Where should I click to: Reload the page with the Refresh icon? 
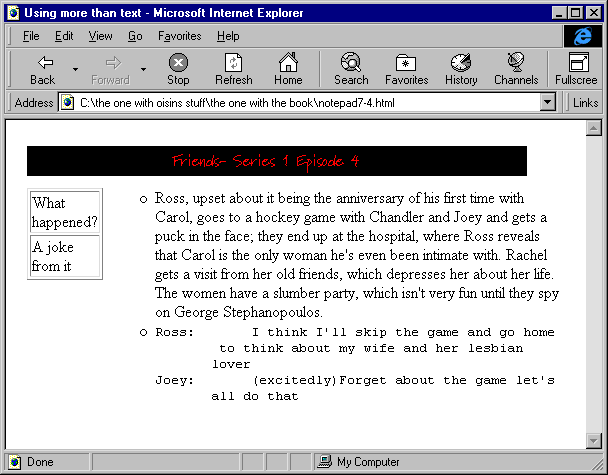pyautogui.click(x=233, y=62)
